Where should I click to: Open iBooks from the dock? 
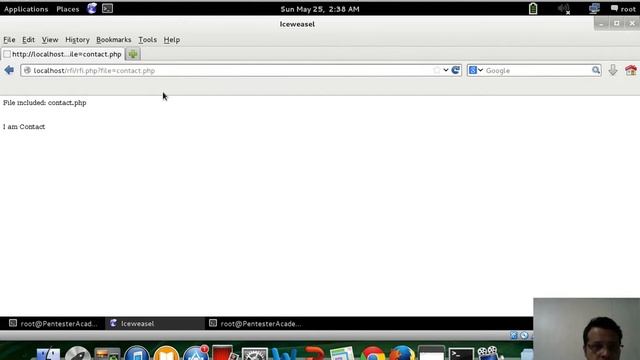(166, 353)
